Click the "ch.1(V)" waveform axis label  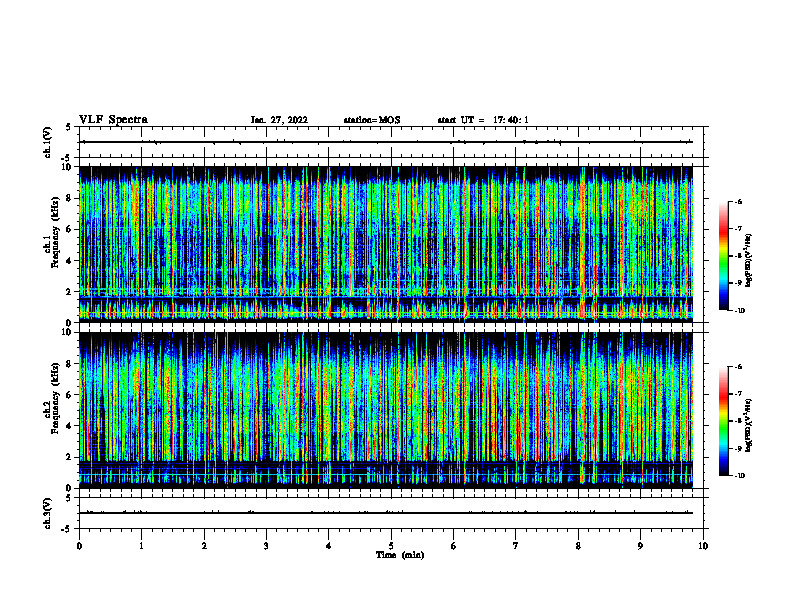point(47,142)
